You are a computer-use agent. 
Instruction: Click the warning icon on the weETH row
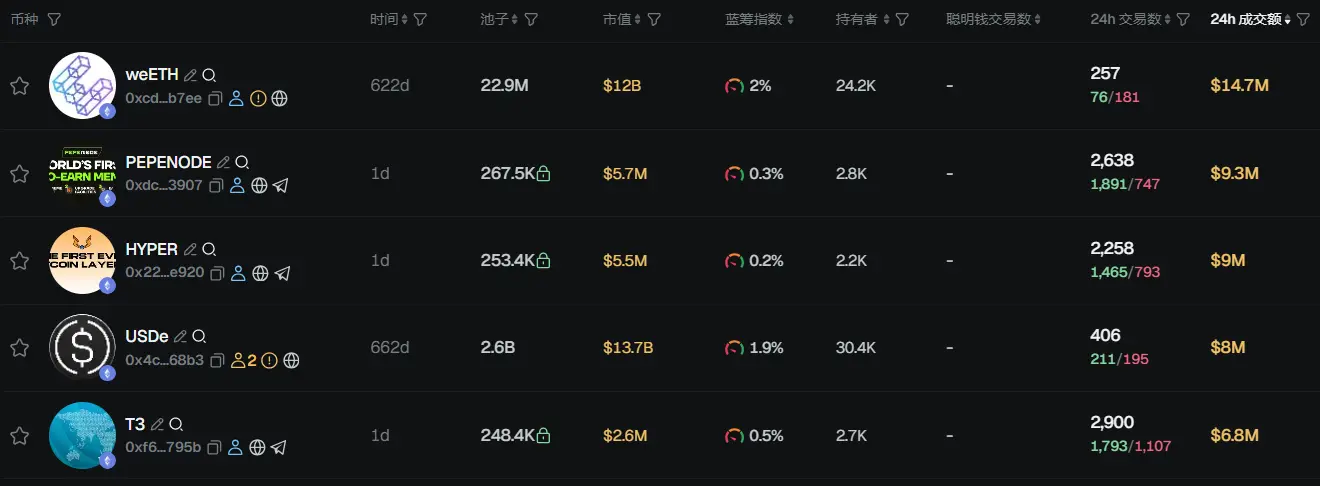tap(258, 99)
